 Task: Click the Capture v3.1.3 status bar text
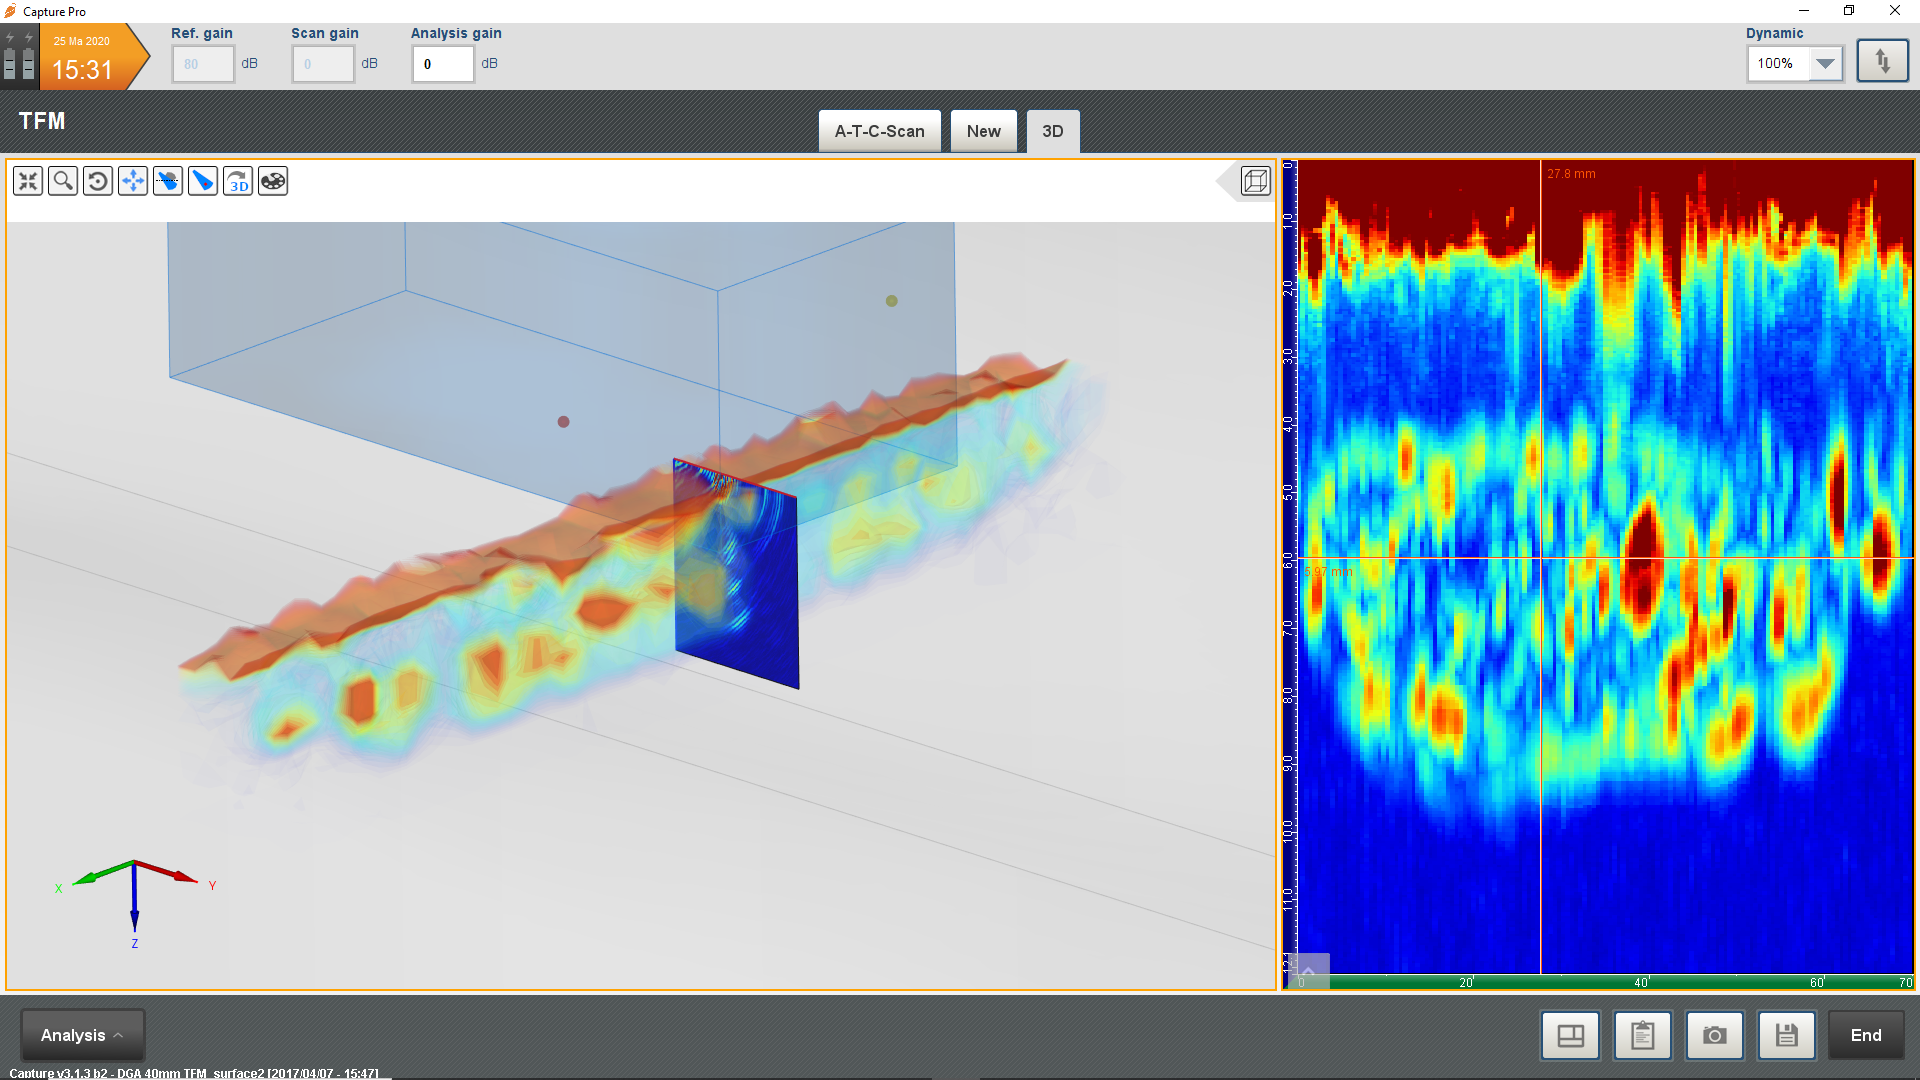[x=194, y=1073]
